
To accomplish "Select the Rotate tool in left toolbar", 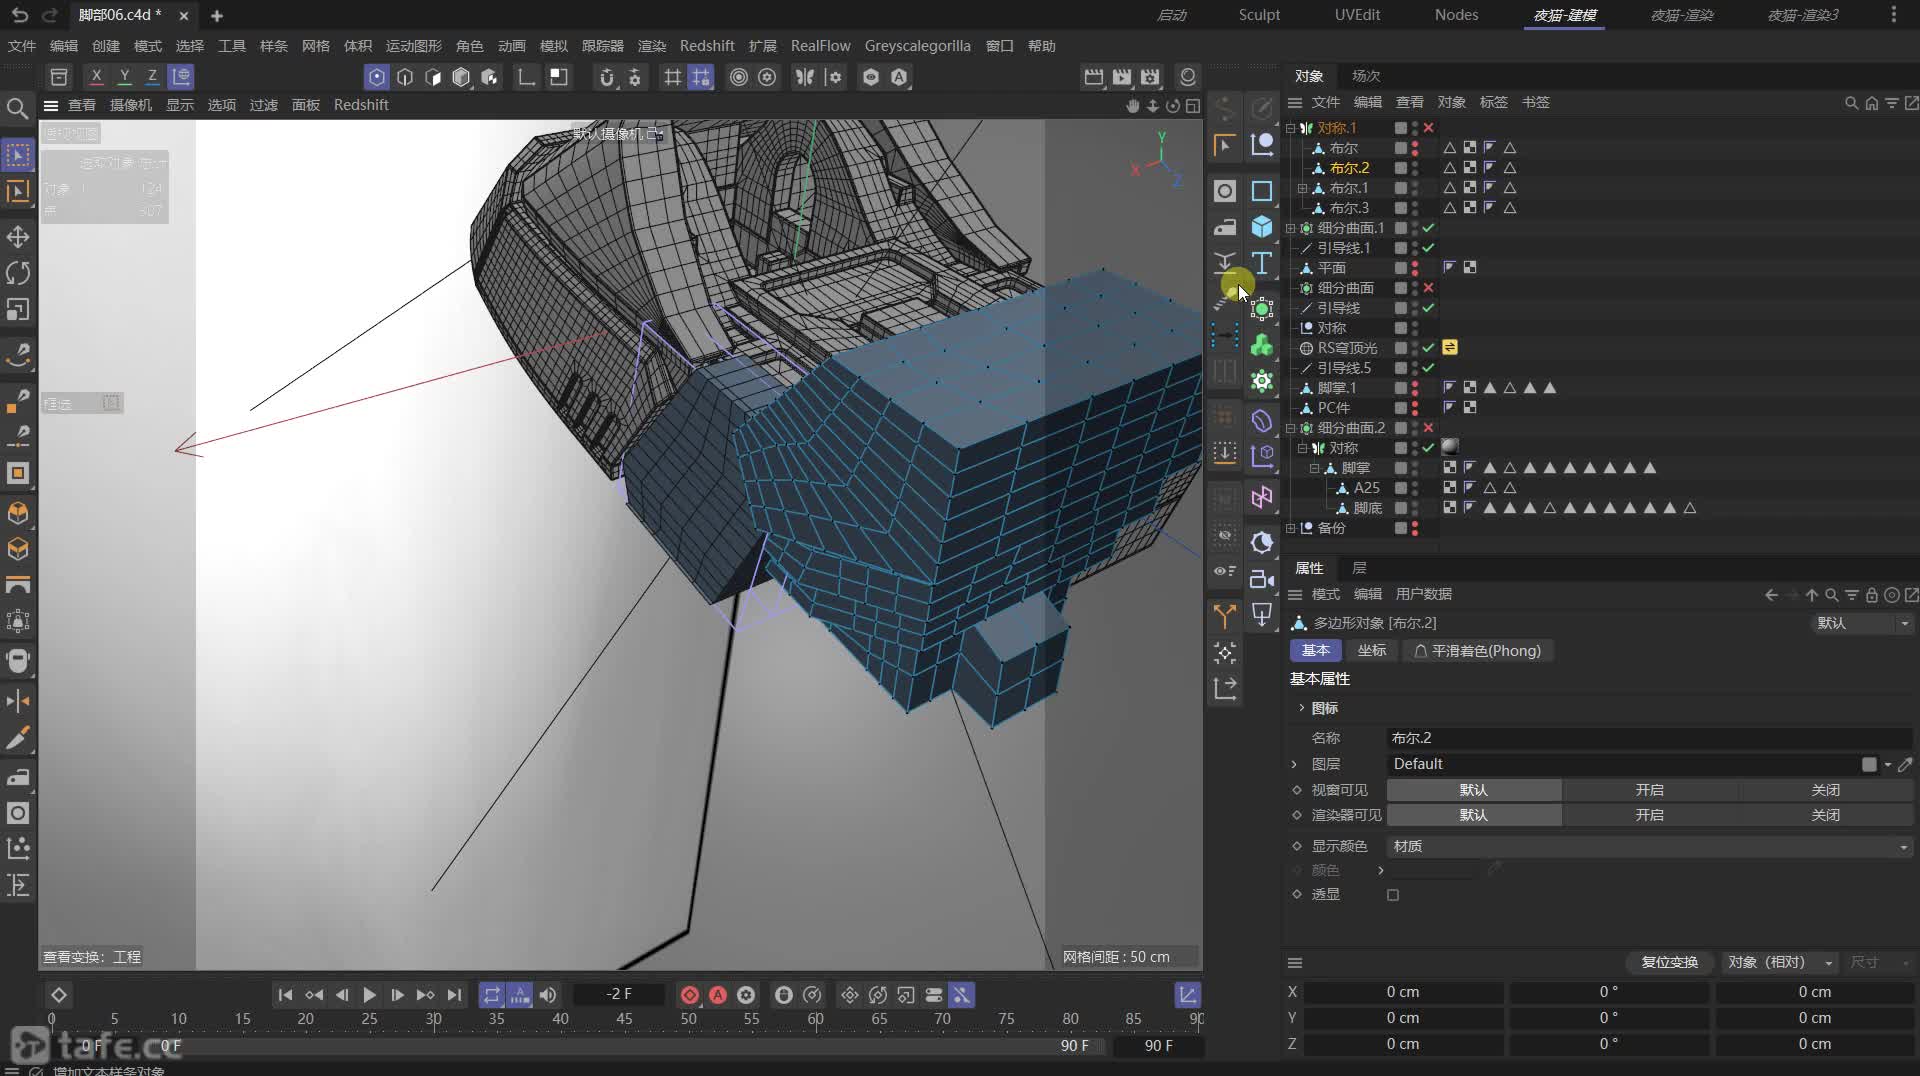I will point(18,273).
